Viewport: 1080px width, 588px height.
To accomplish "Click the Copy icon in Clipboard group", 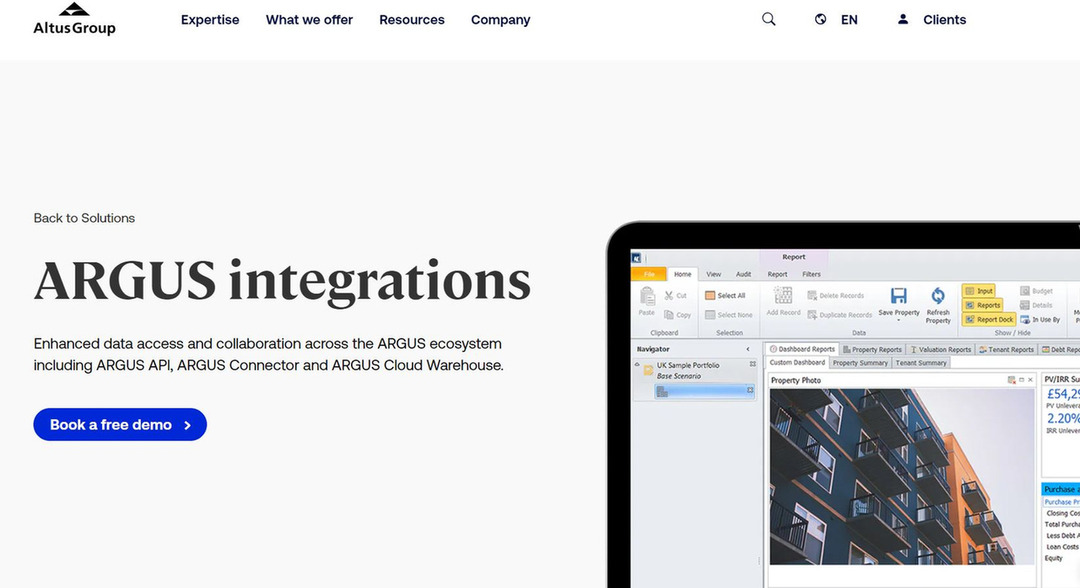I will [669, 315].
